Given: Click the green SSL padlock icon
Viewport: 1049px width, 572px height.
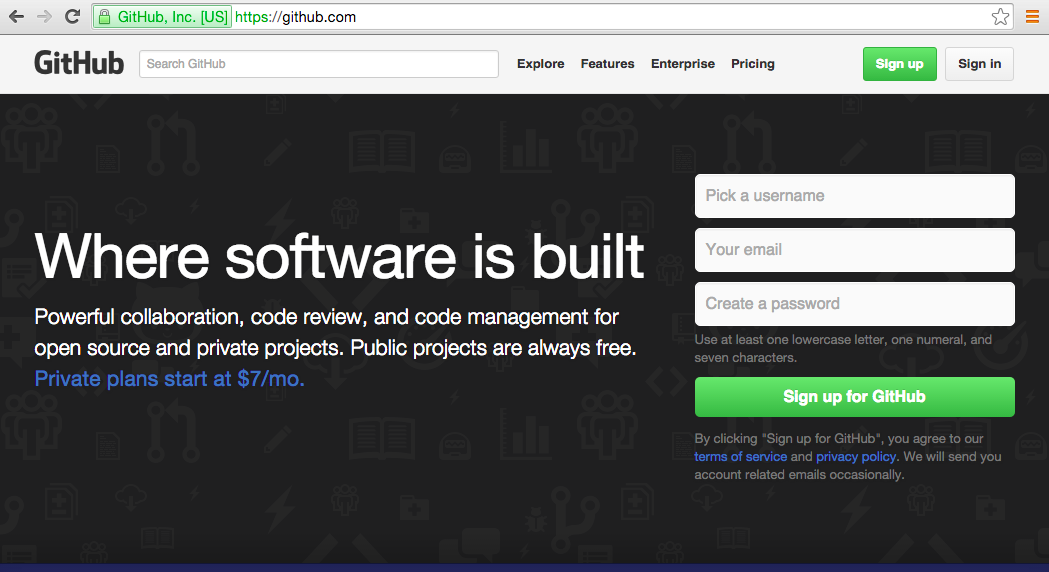Looking at the screenshot, I should 104,17.
